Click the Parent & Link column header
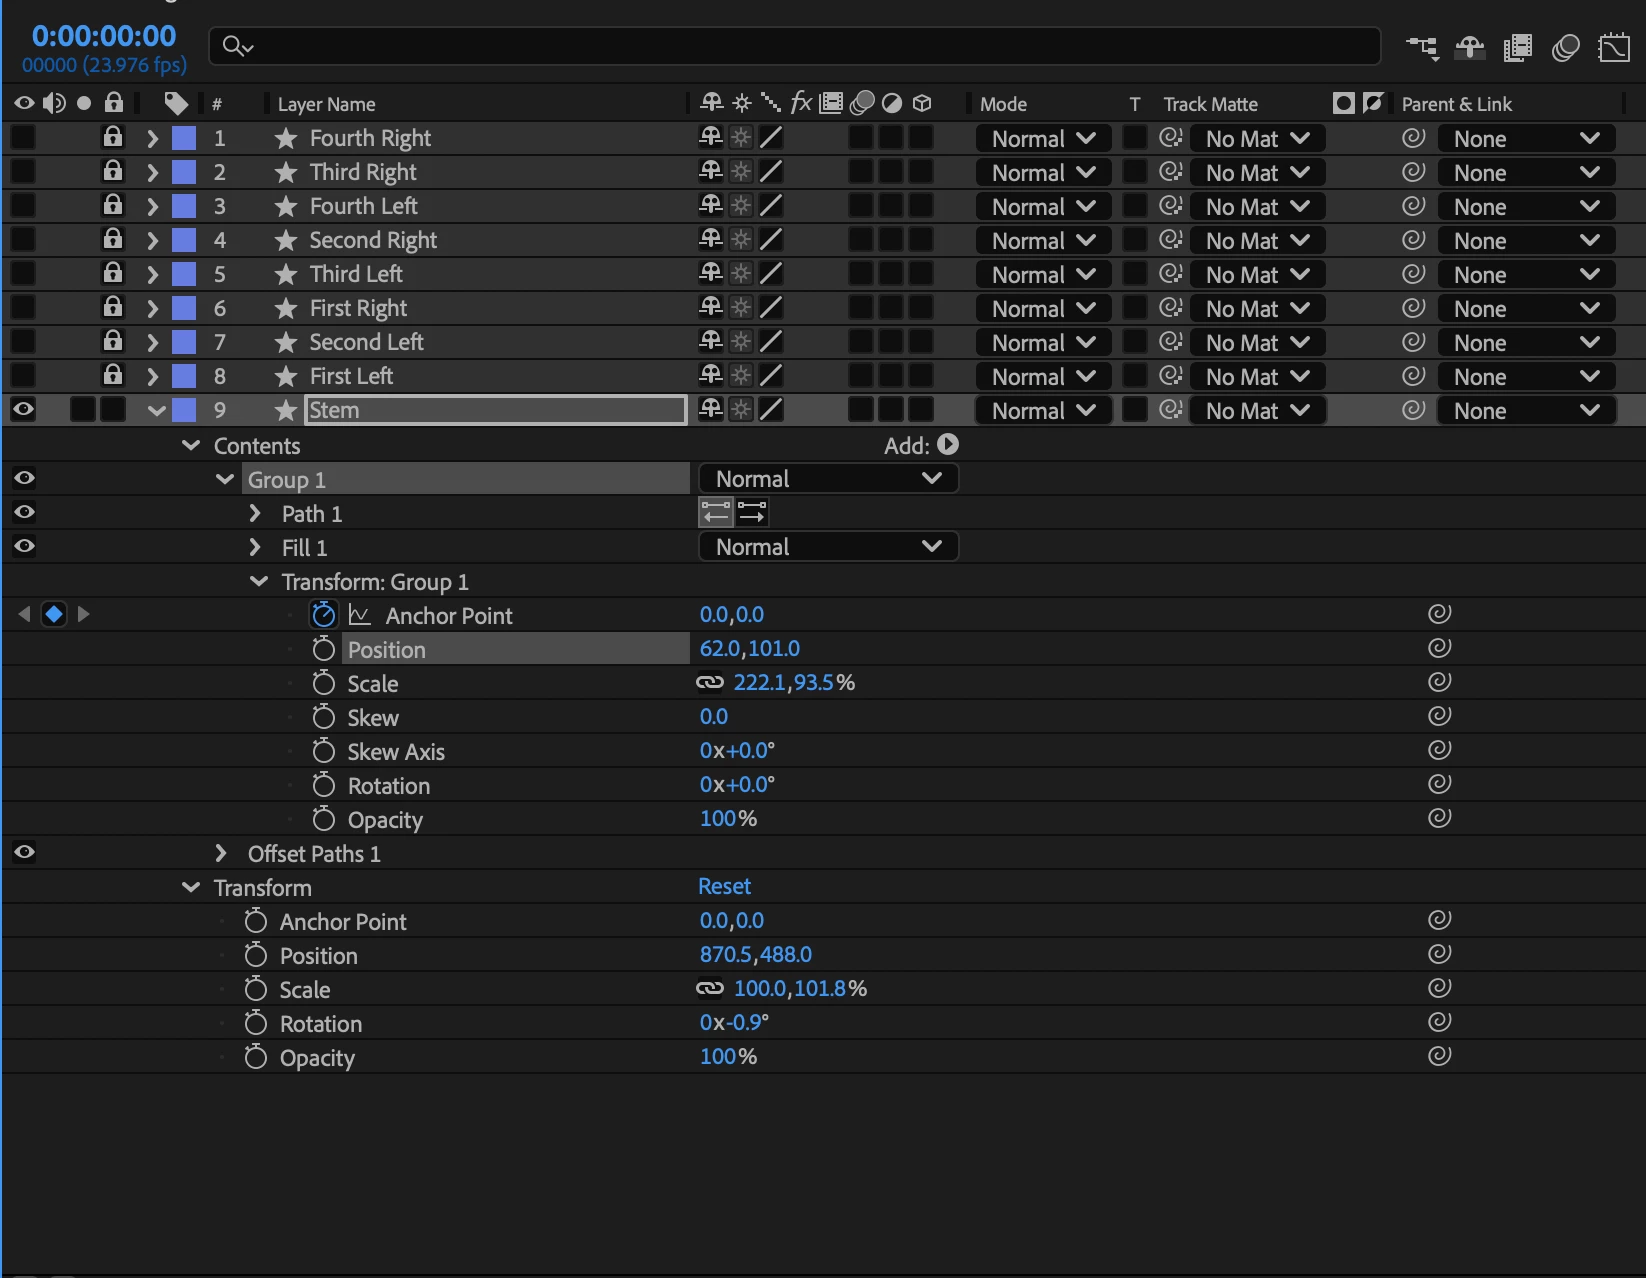 (1456, 104)
